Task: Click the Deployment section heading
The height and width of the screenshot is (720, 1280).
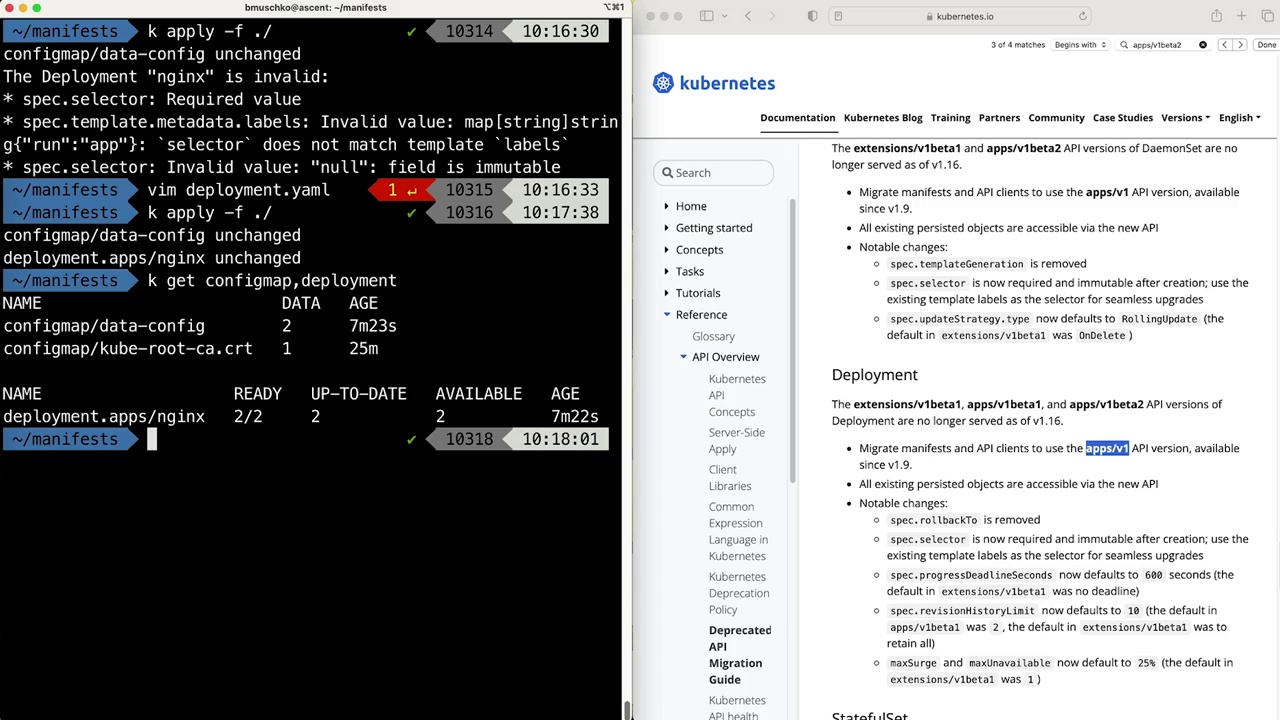Action: [875, 375]
